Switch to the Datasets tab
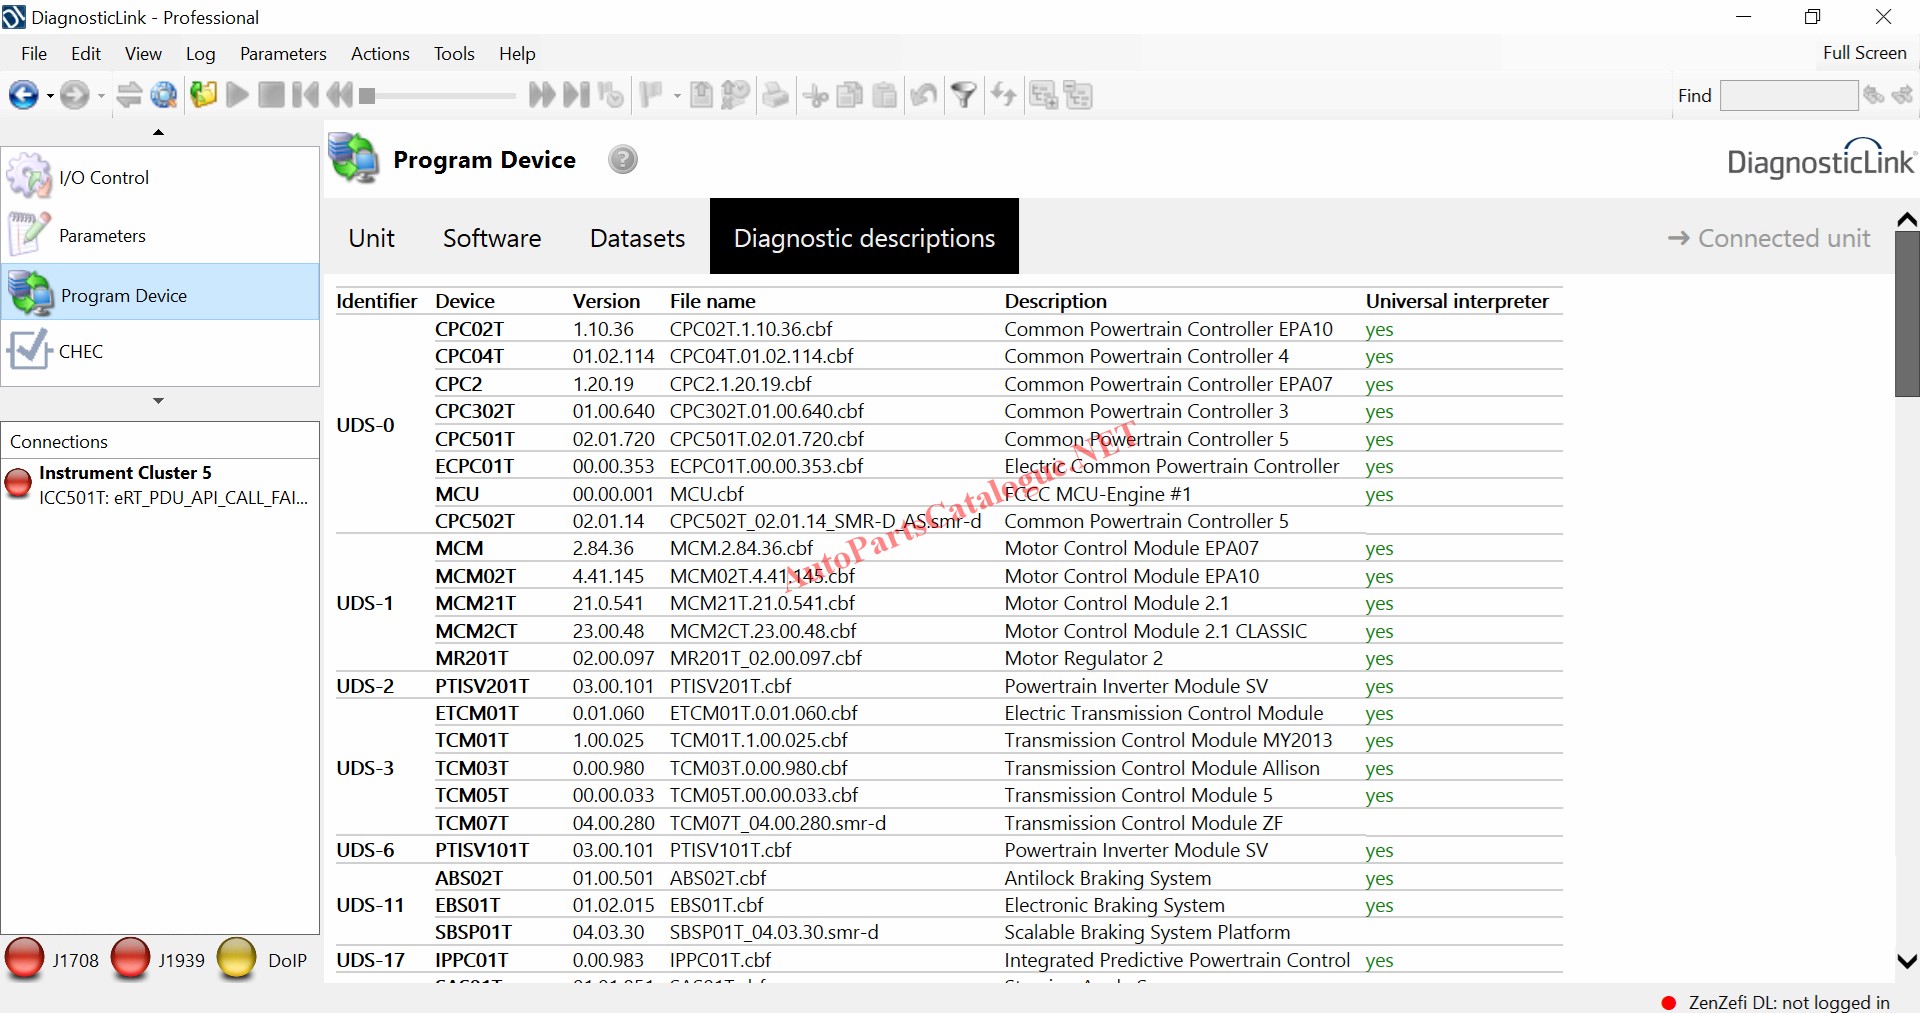 [637, 238]
